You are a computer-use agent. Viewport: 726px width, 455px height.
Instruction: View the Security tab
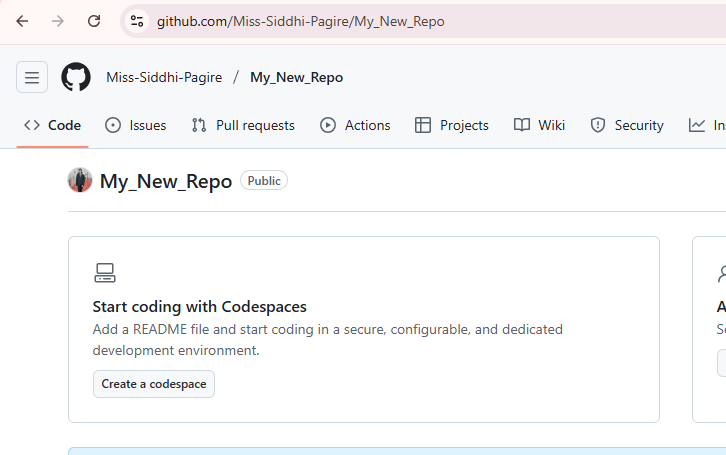click(x=627, y=125)
